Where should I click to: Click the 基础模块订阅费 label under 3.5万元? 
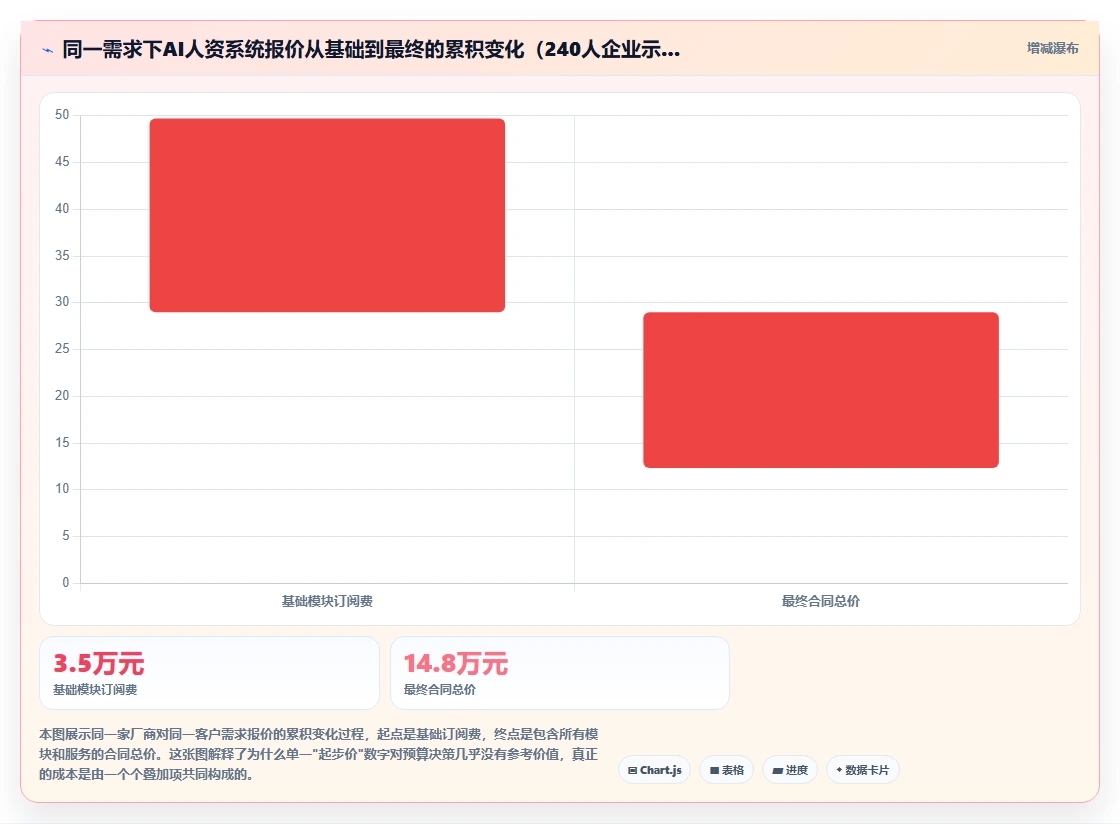(x=95, y=690)
